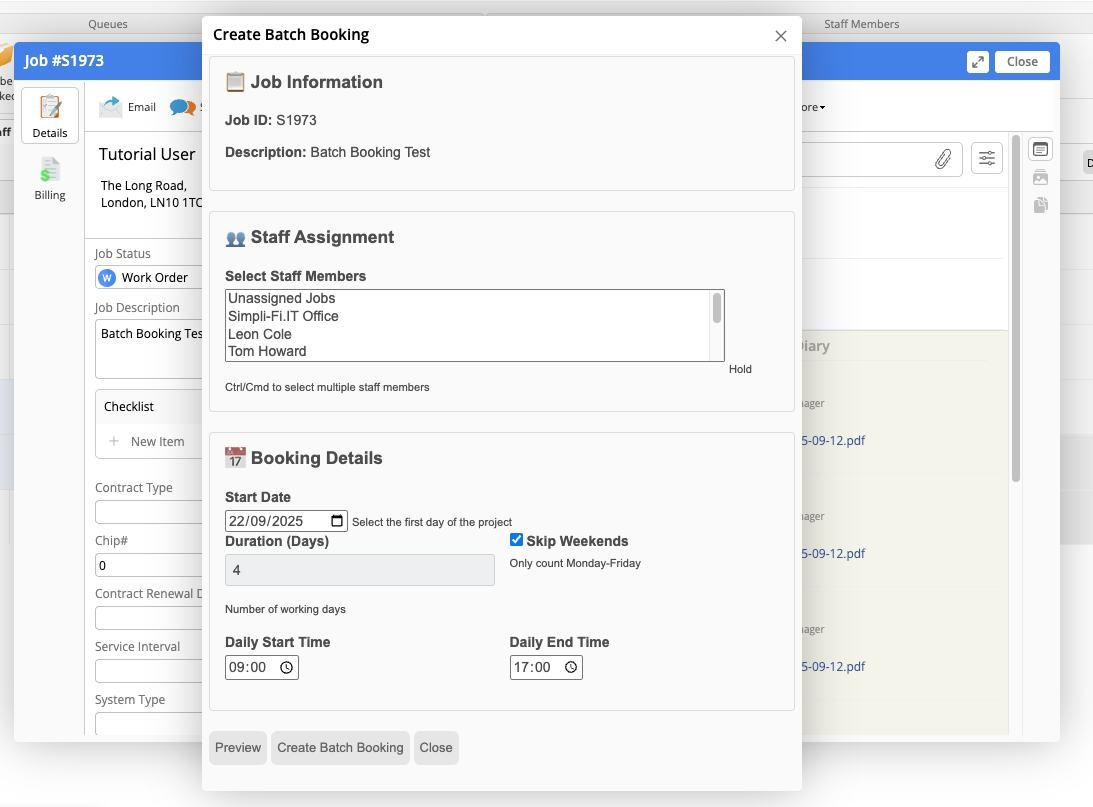Click the paperclip attachment icon
The width and height of the screenshot is (1093, 807).
[x=942, y=159]
